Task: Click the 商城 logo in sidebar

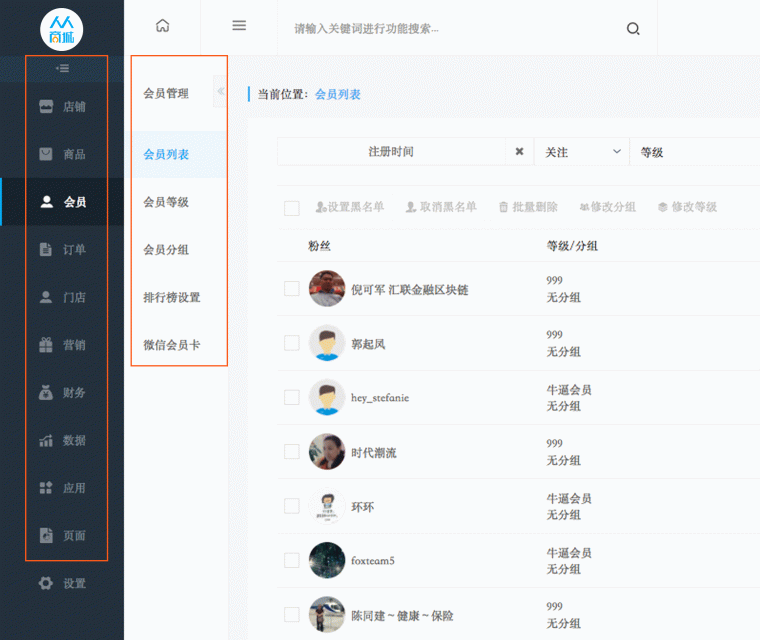Action: [62, 30]
